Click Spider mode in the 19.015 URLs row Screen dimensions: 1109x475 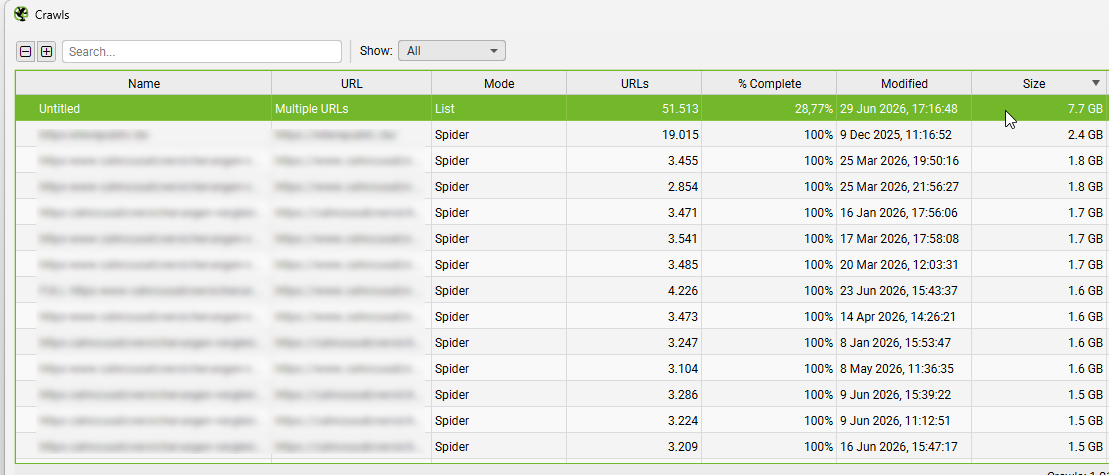coord(452,134)
